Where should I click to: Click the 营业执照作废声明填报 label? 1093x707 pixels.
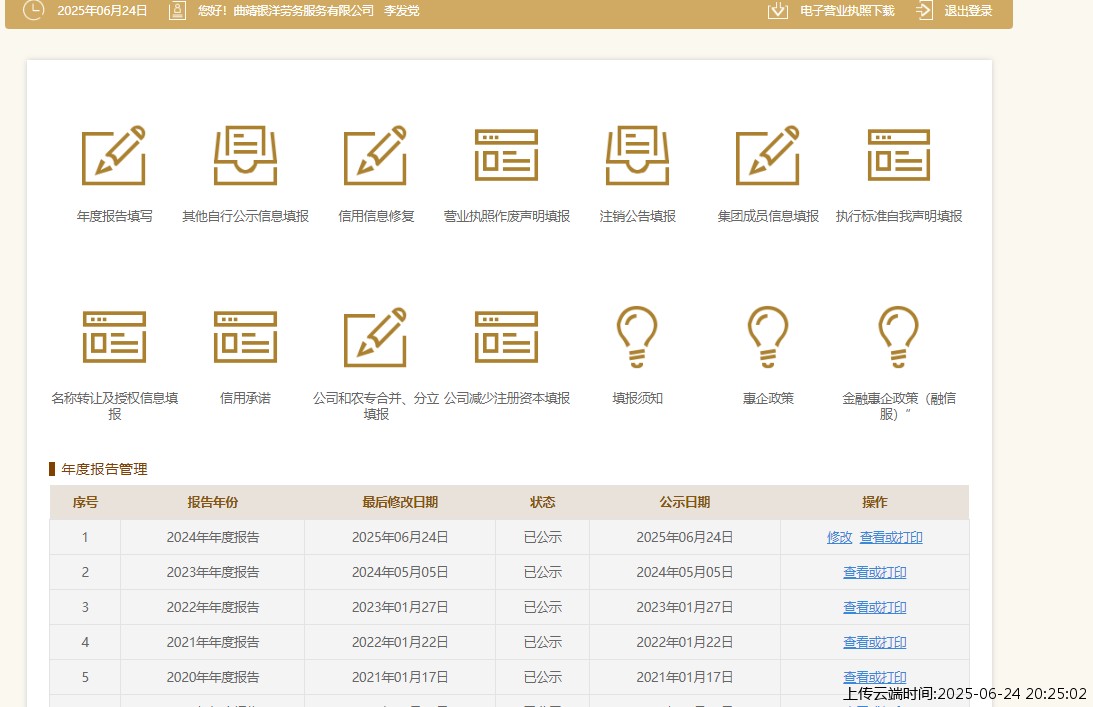(507, 216)
